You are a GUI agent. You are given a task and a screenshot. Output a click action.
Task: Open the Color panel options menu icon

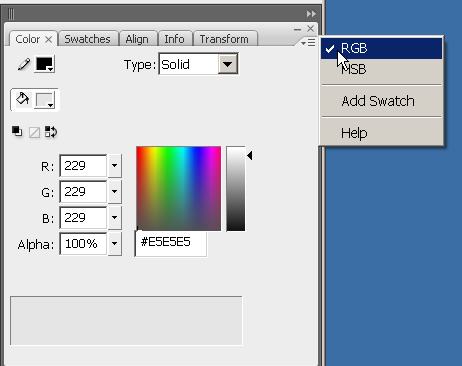(308, 43)
